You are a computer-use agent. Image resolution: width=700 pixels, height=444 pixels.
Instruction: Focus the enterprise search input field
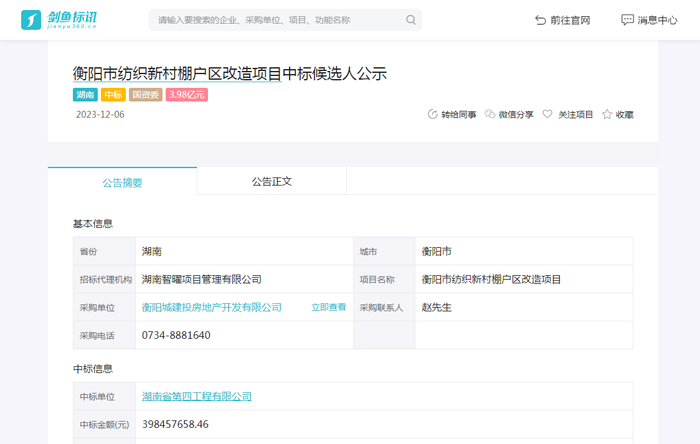tap(275, 20)
